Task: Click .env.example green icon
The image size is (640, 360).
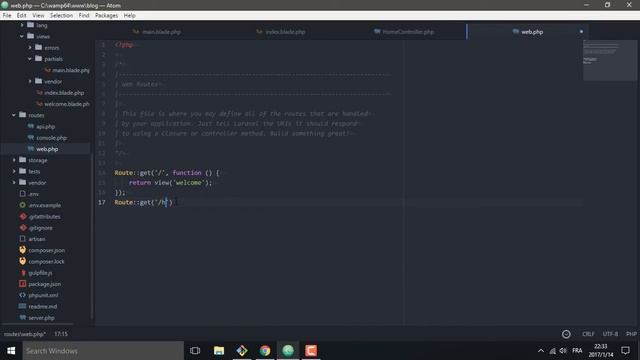Action: [22, 205]
